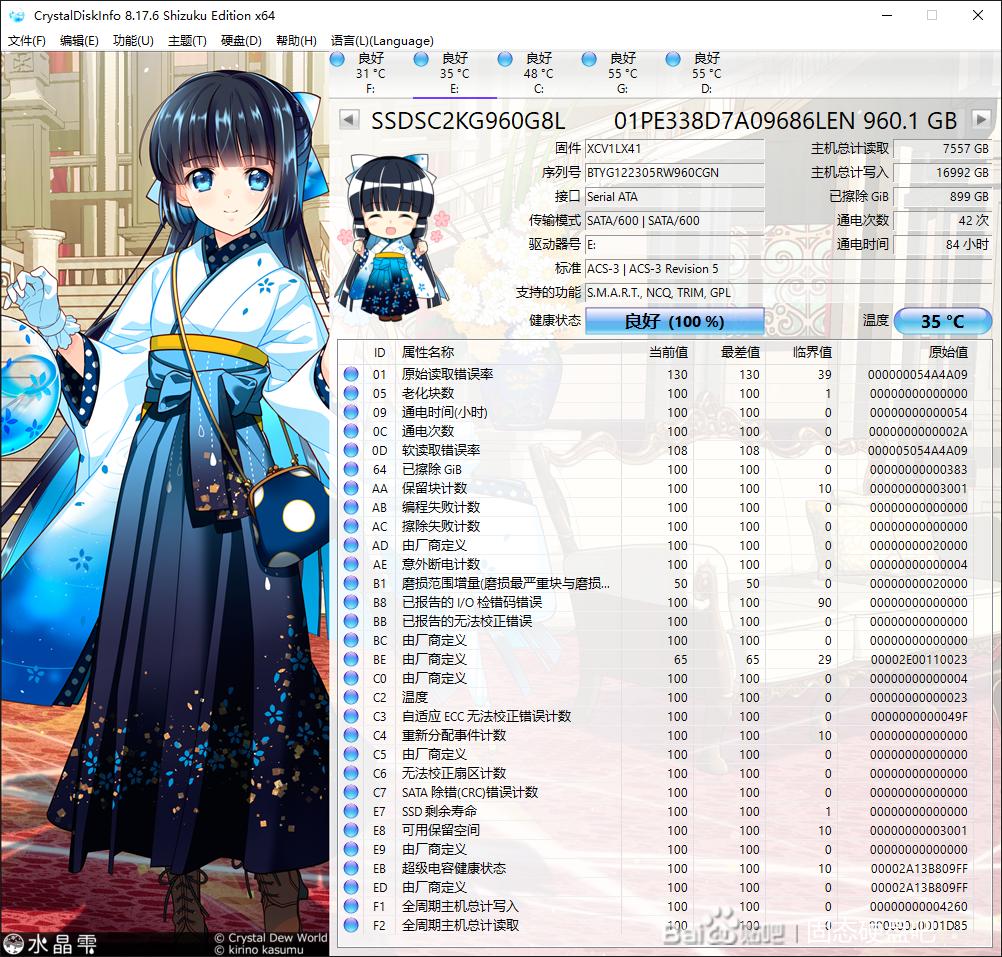The image size is (1002, 957).
Task: Click status dot of attribute 0C 通电次数
Action: [351, 431]
